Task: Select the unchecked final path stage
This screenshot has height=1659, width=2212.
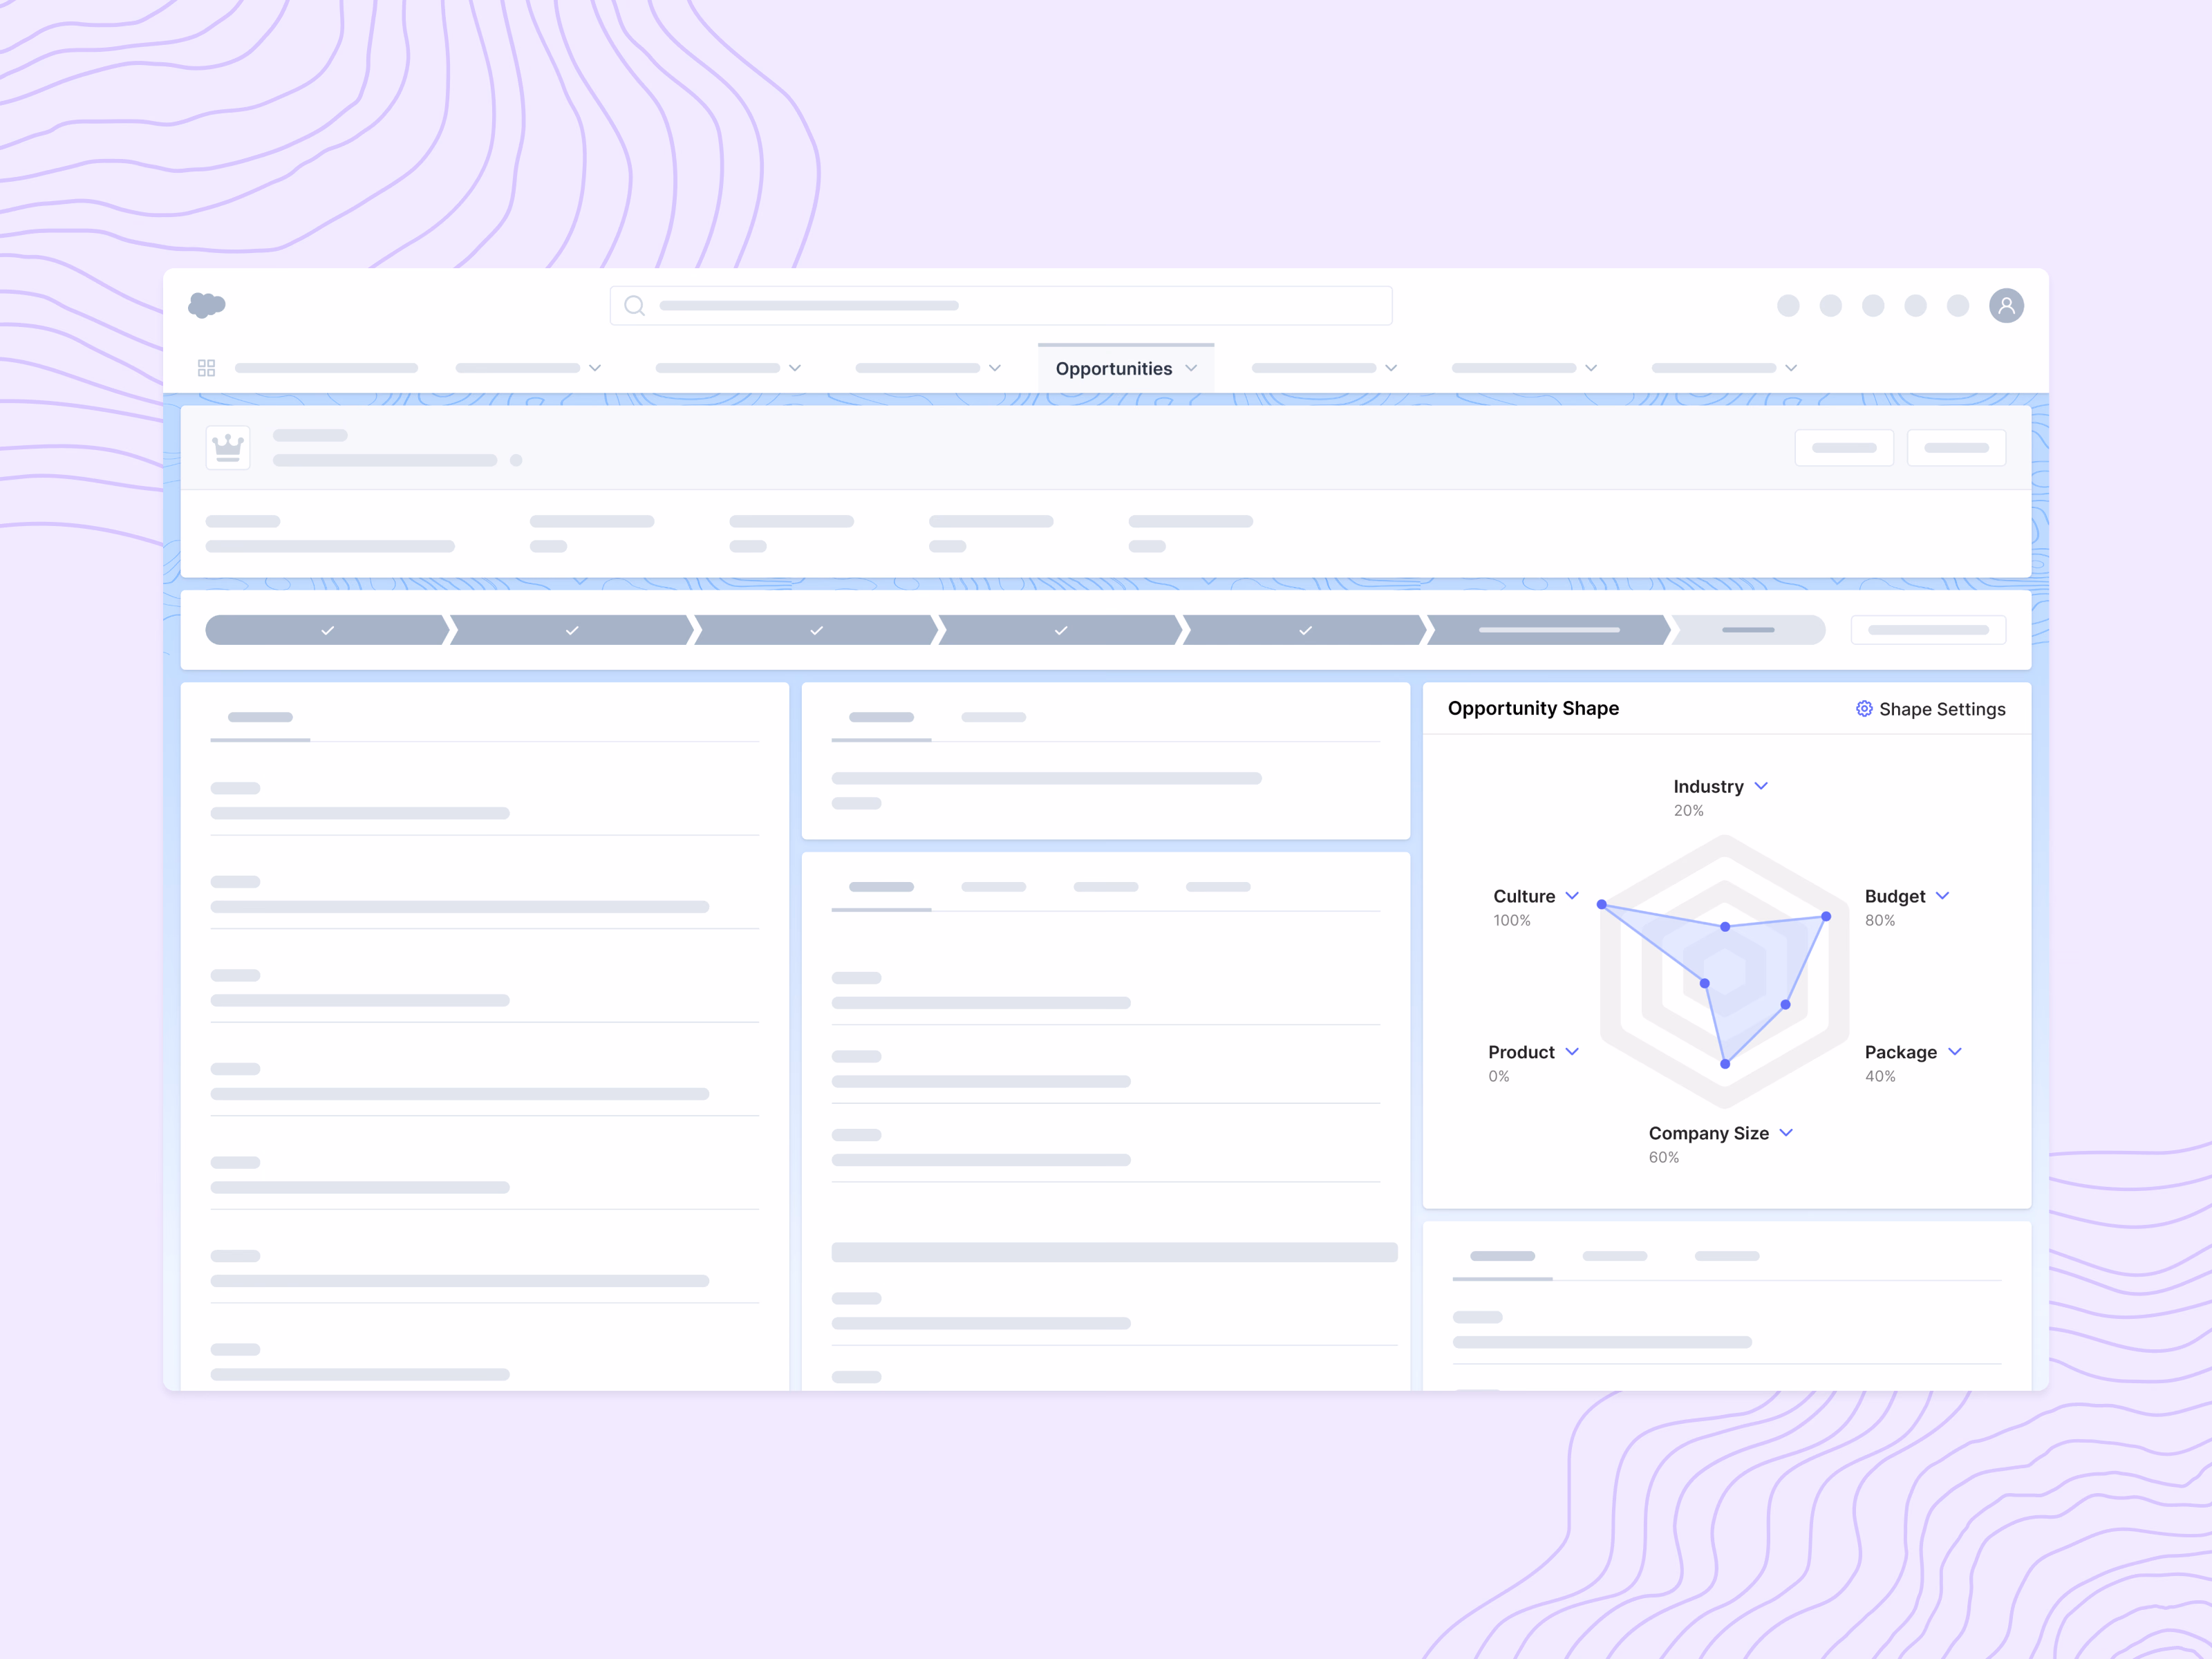Action: [x=1748, y=630]
